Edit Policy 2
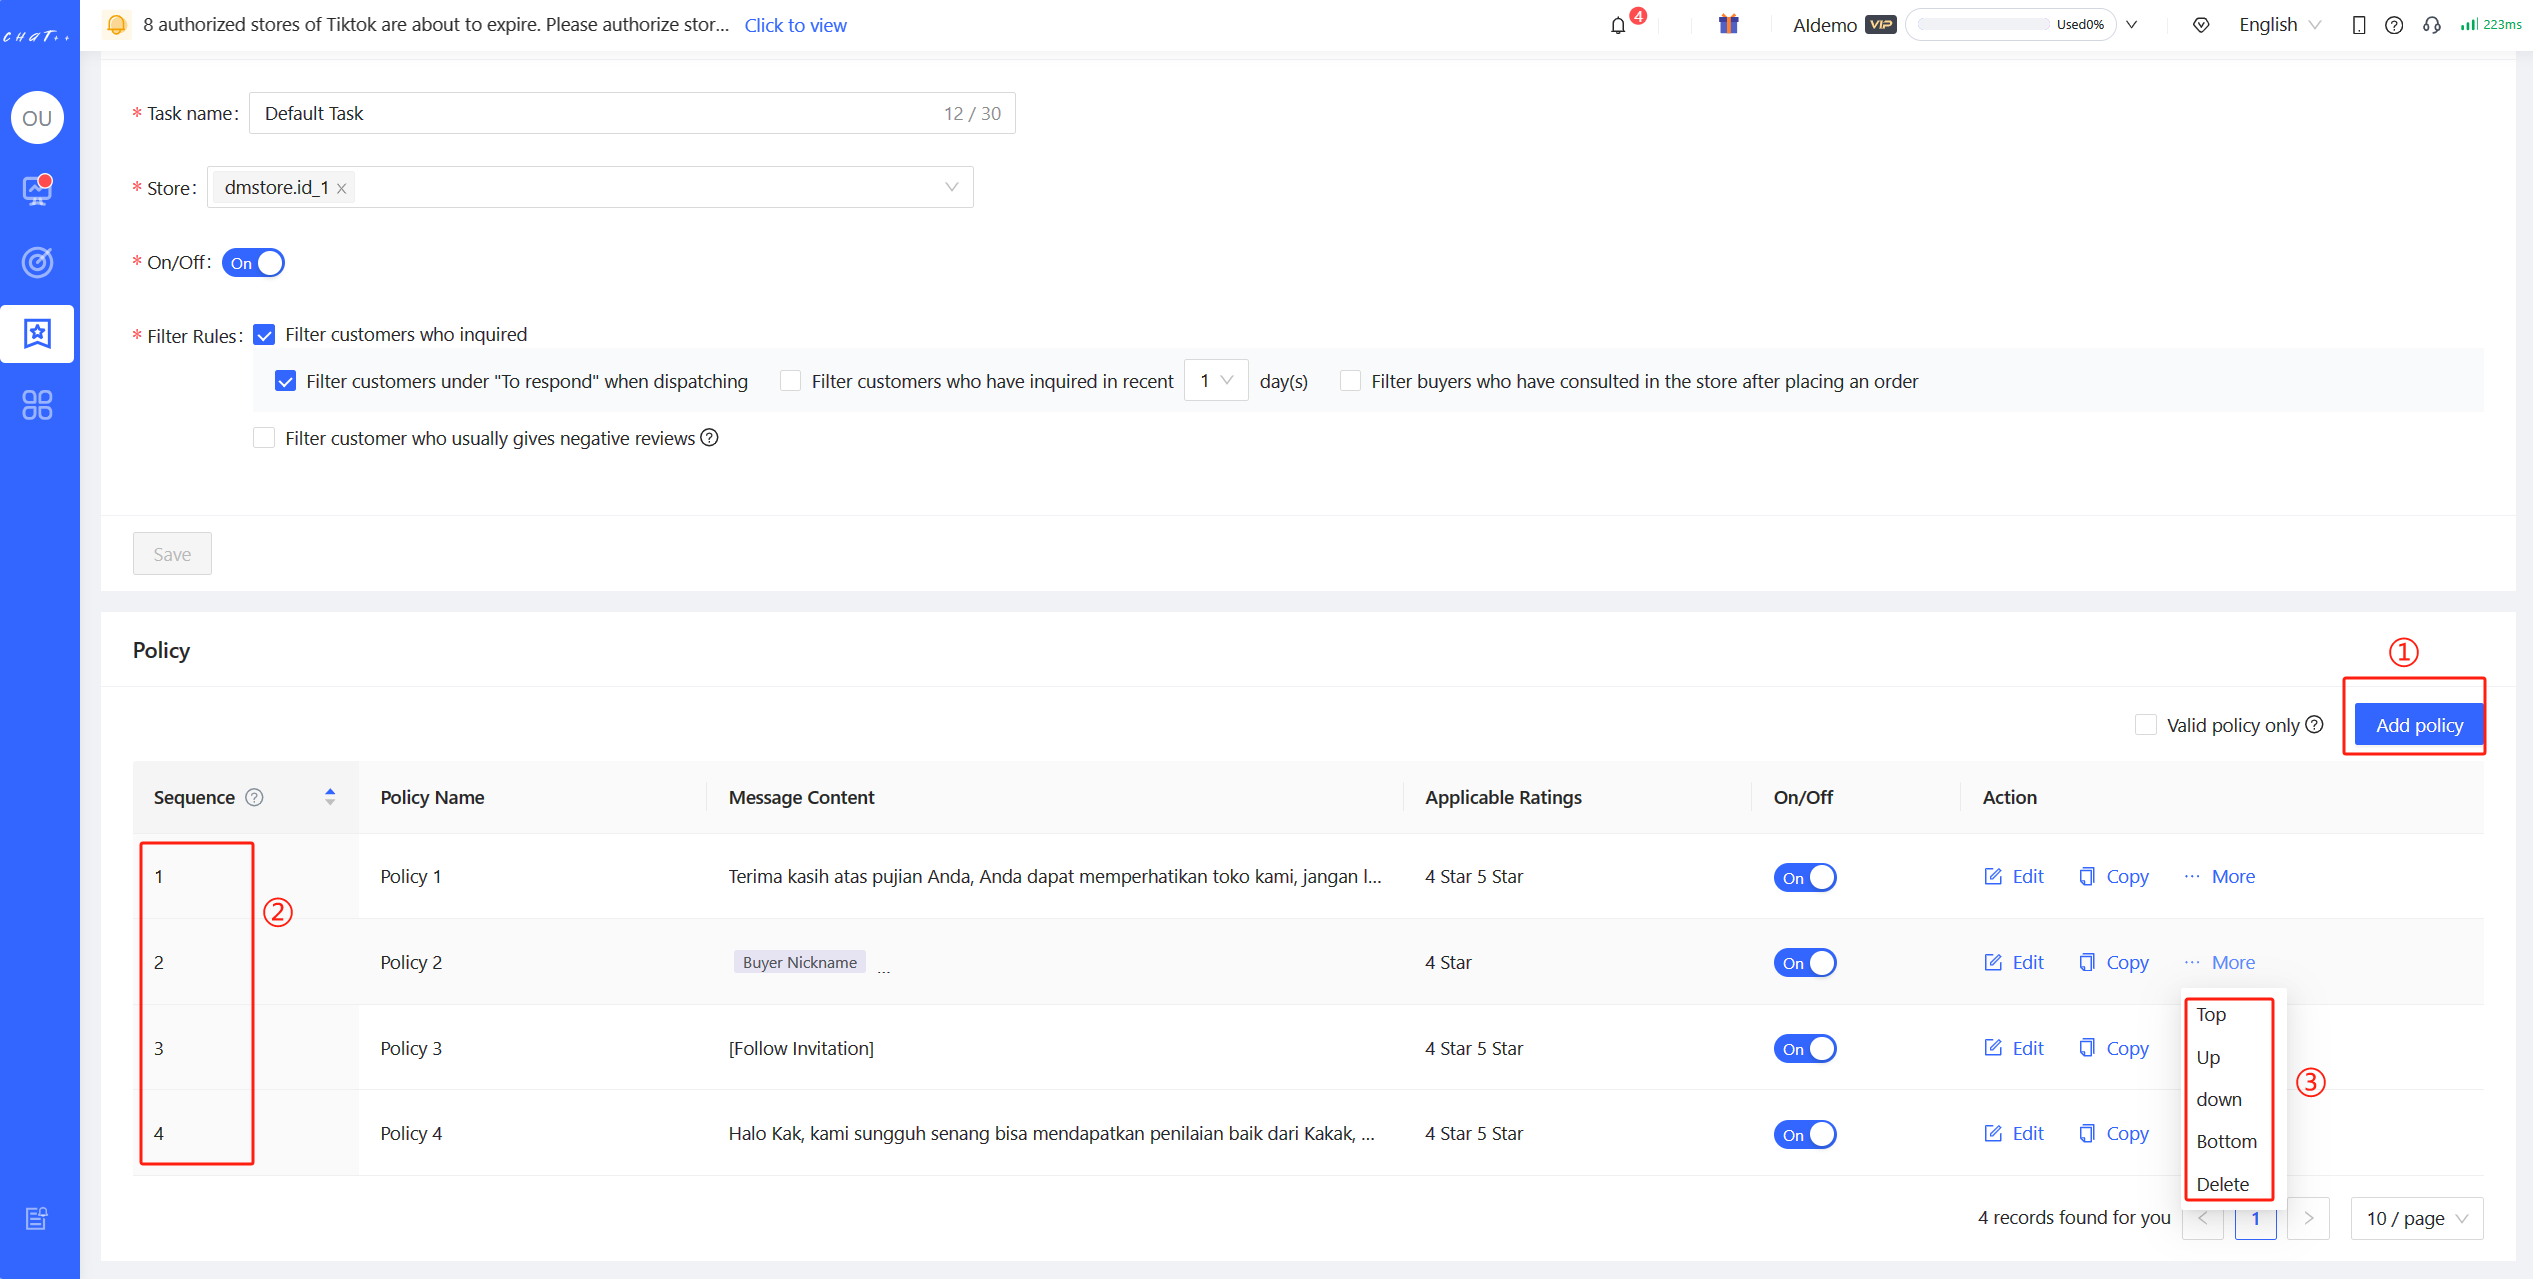Image resolution: width=2533 pixels, height=1279 pixels. [2014, 962]
